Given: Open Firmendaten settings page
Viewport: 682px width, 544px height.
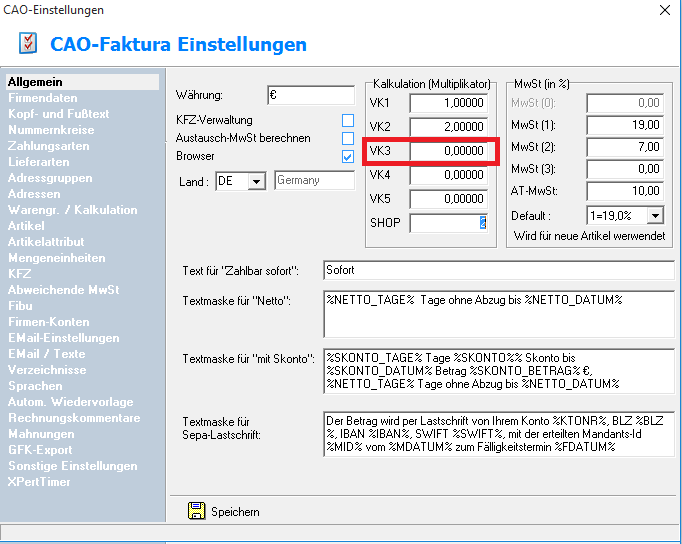Looking at the screenshot, I should coord(43,98).
